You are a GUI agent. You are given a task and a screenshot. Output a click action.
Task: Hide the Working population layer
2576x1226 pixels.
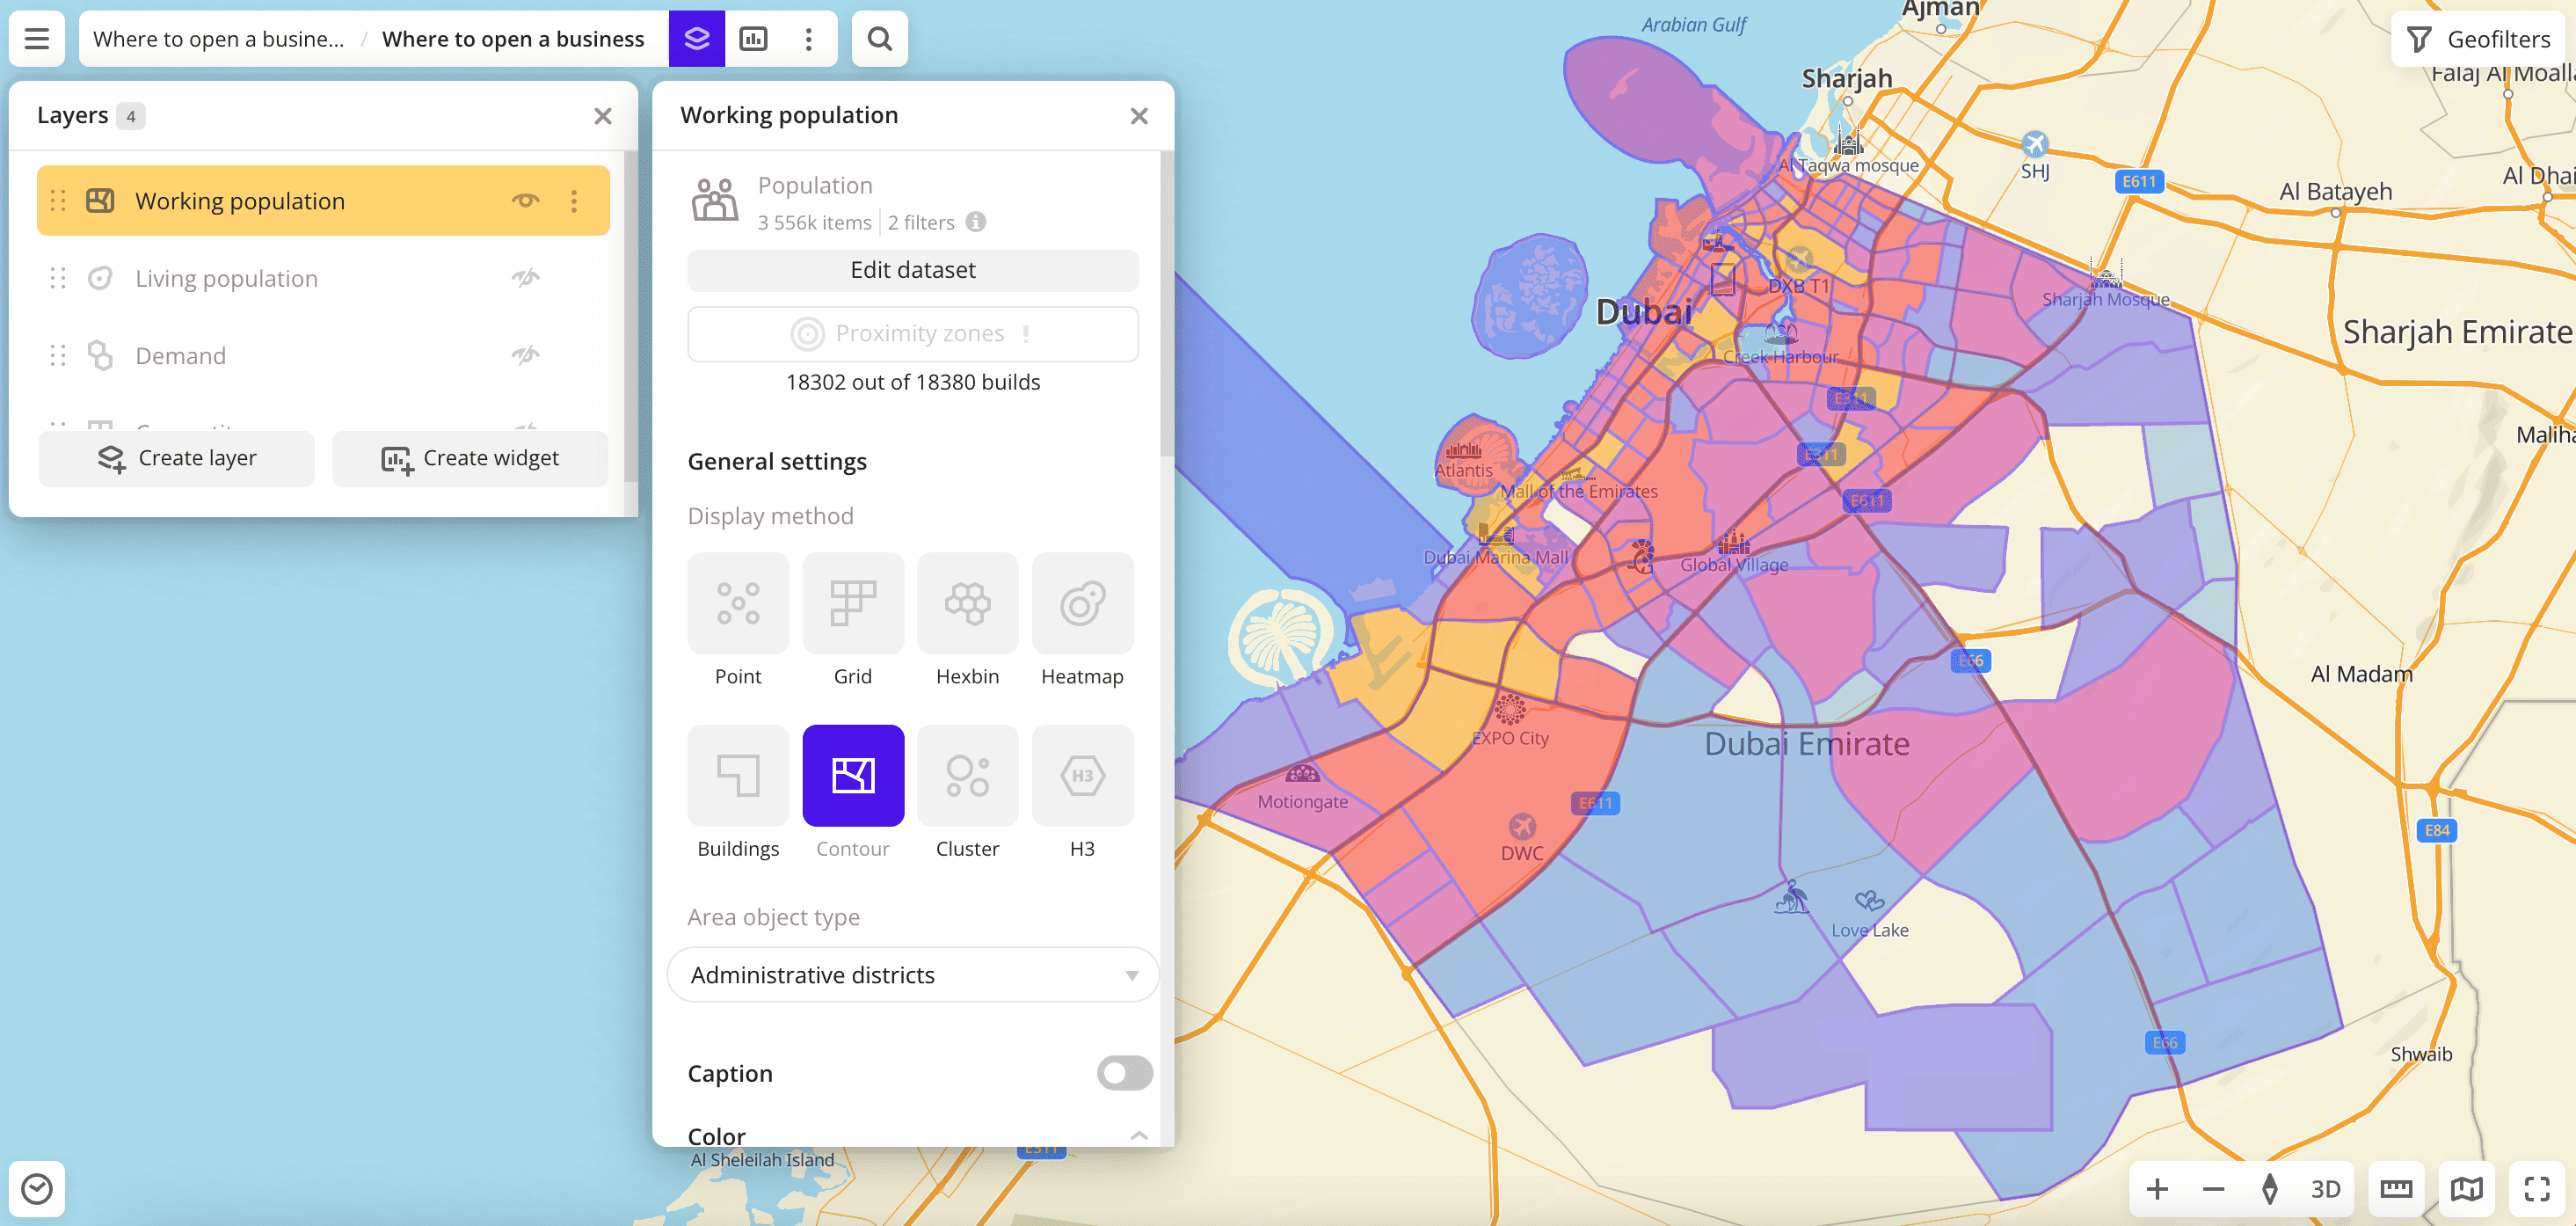click(x=525, y=201)
